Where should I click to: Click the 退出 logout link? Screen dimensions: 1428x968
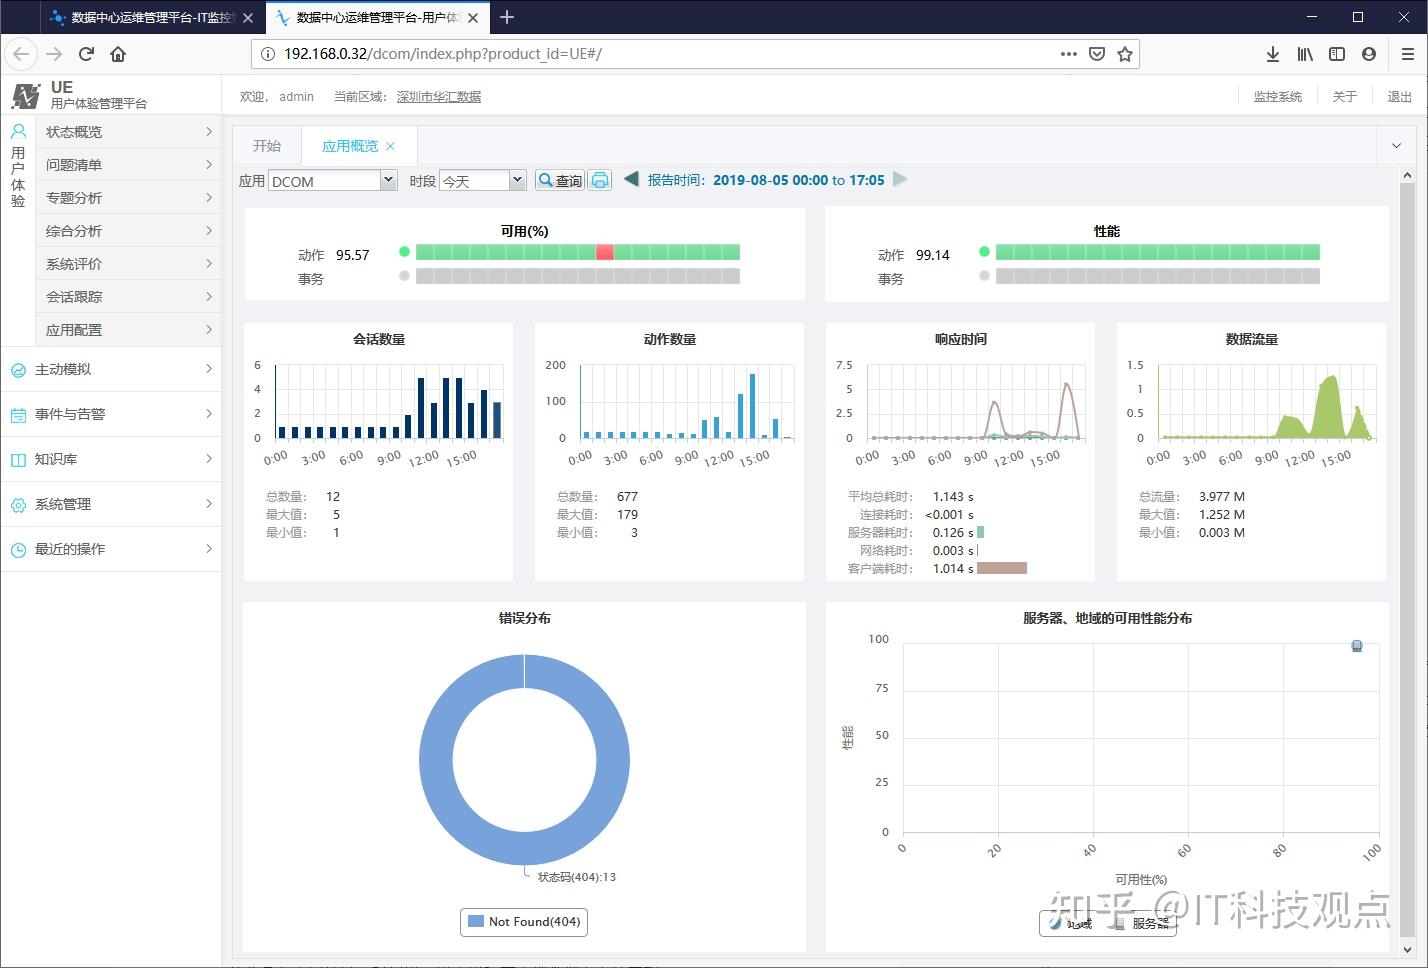coord(1400,97)
